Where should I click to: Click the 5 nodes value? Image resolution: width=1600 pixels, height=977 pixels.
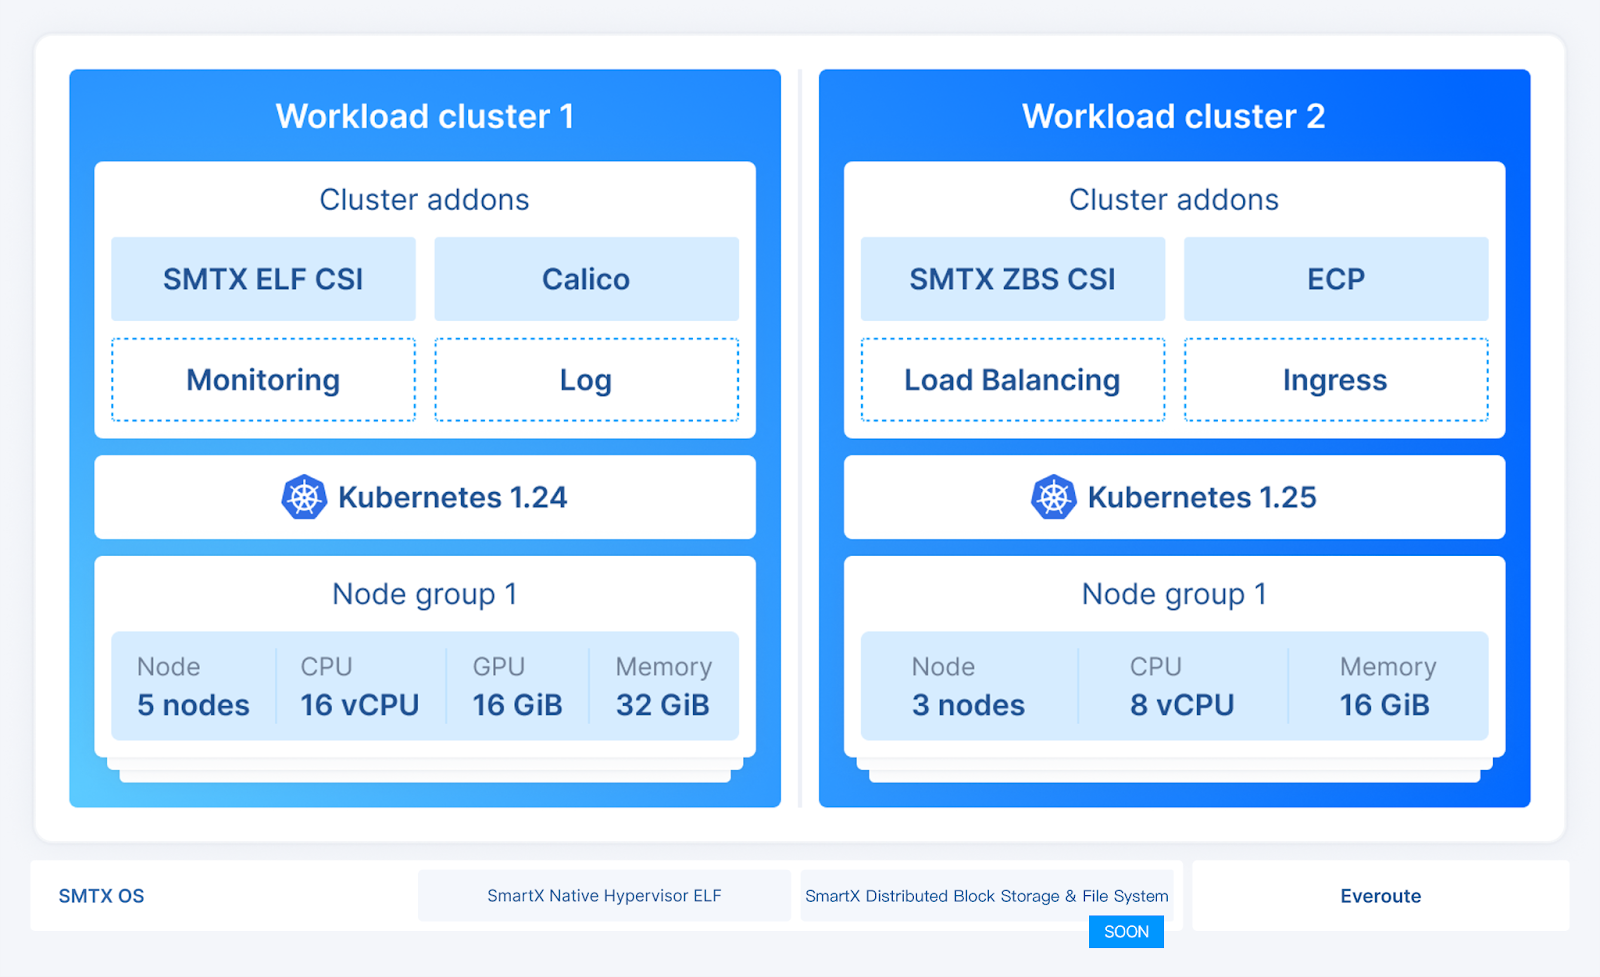pos(193,705)
